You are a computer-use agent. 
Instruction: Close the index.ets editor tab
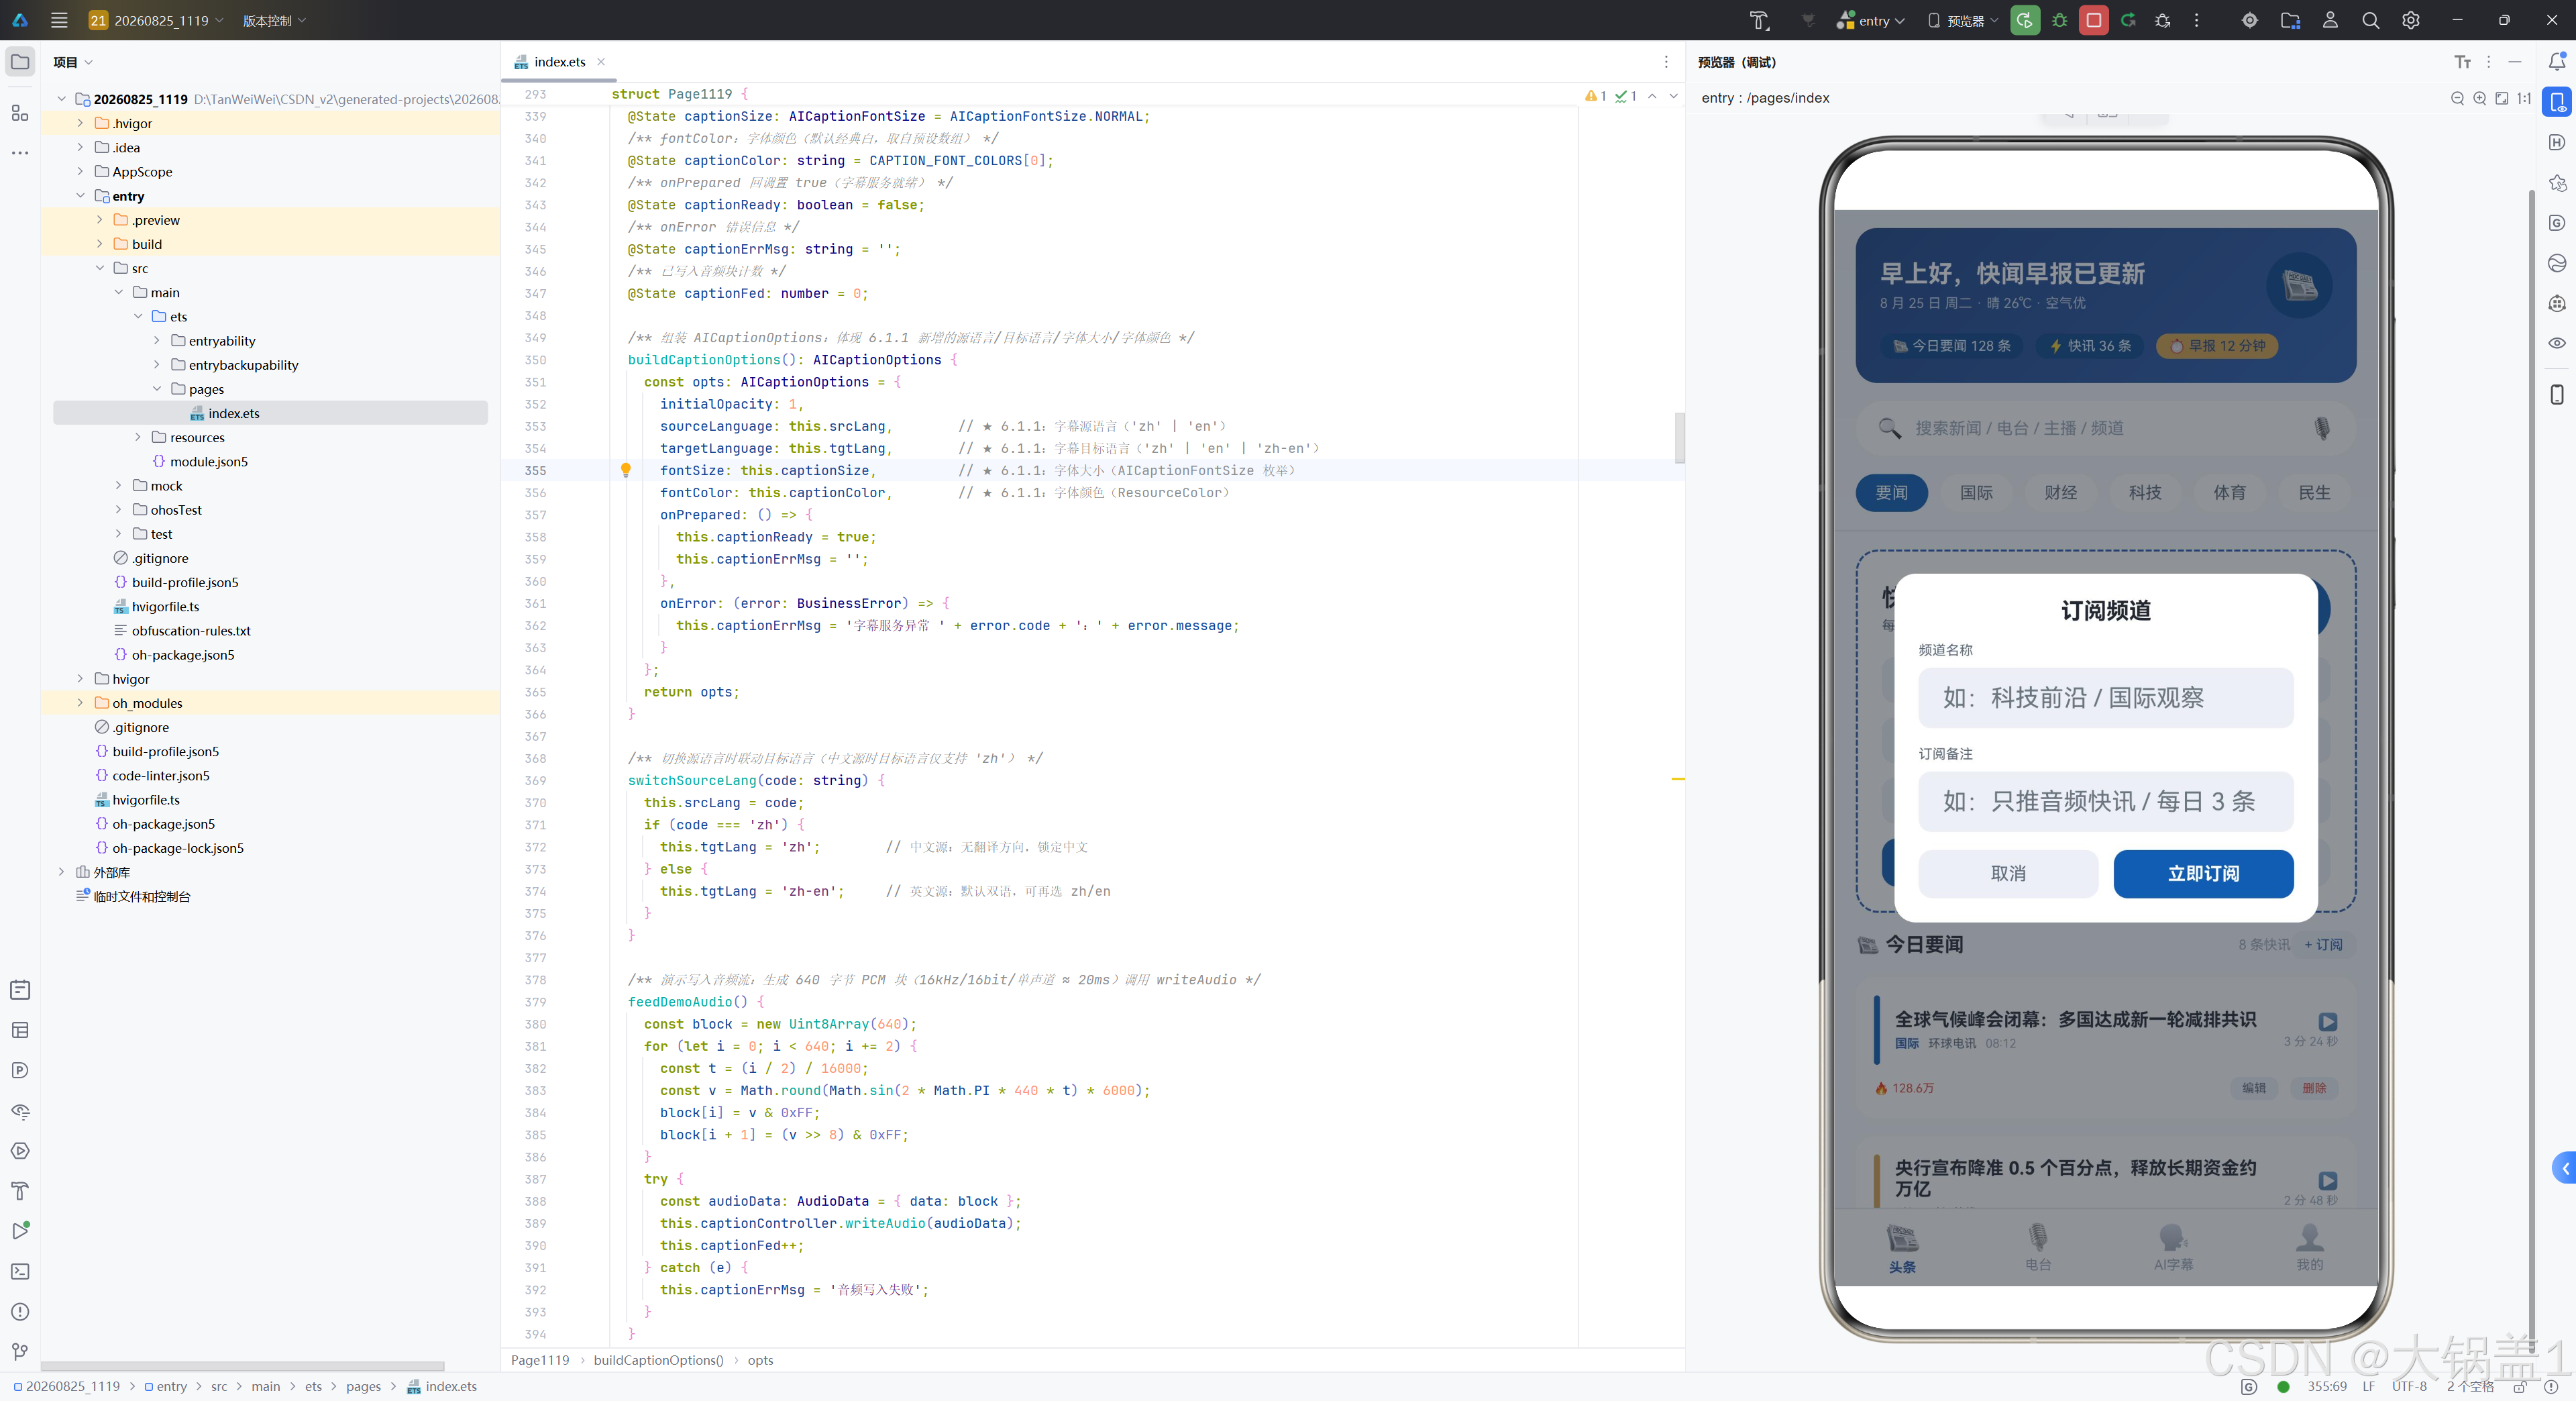coord(601,62)
